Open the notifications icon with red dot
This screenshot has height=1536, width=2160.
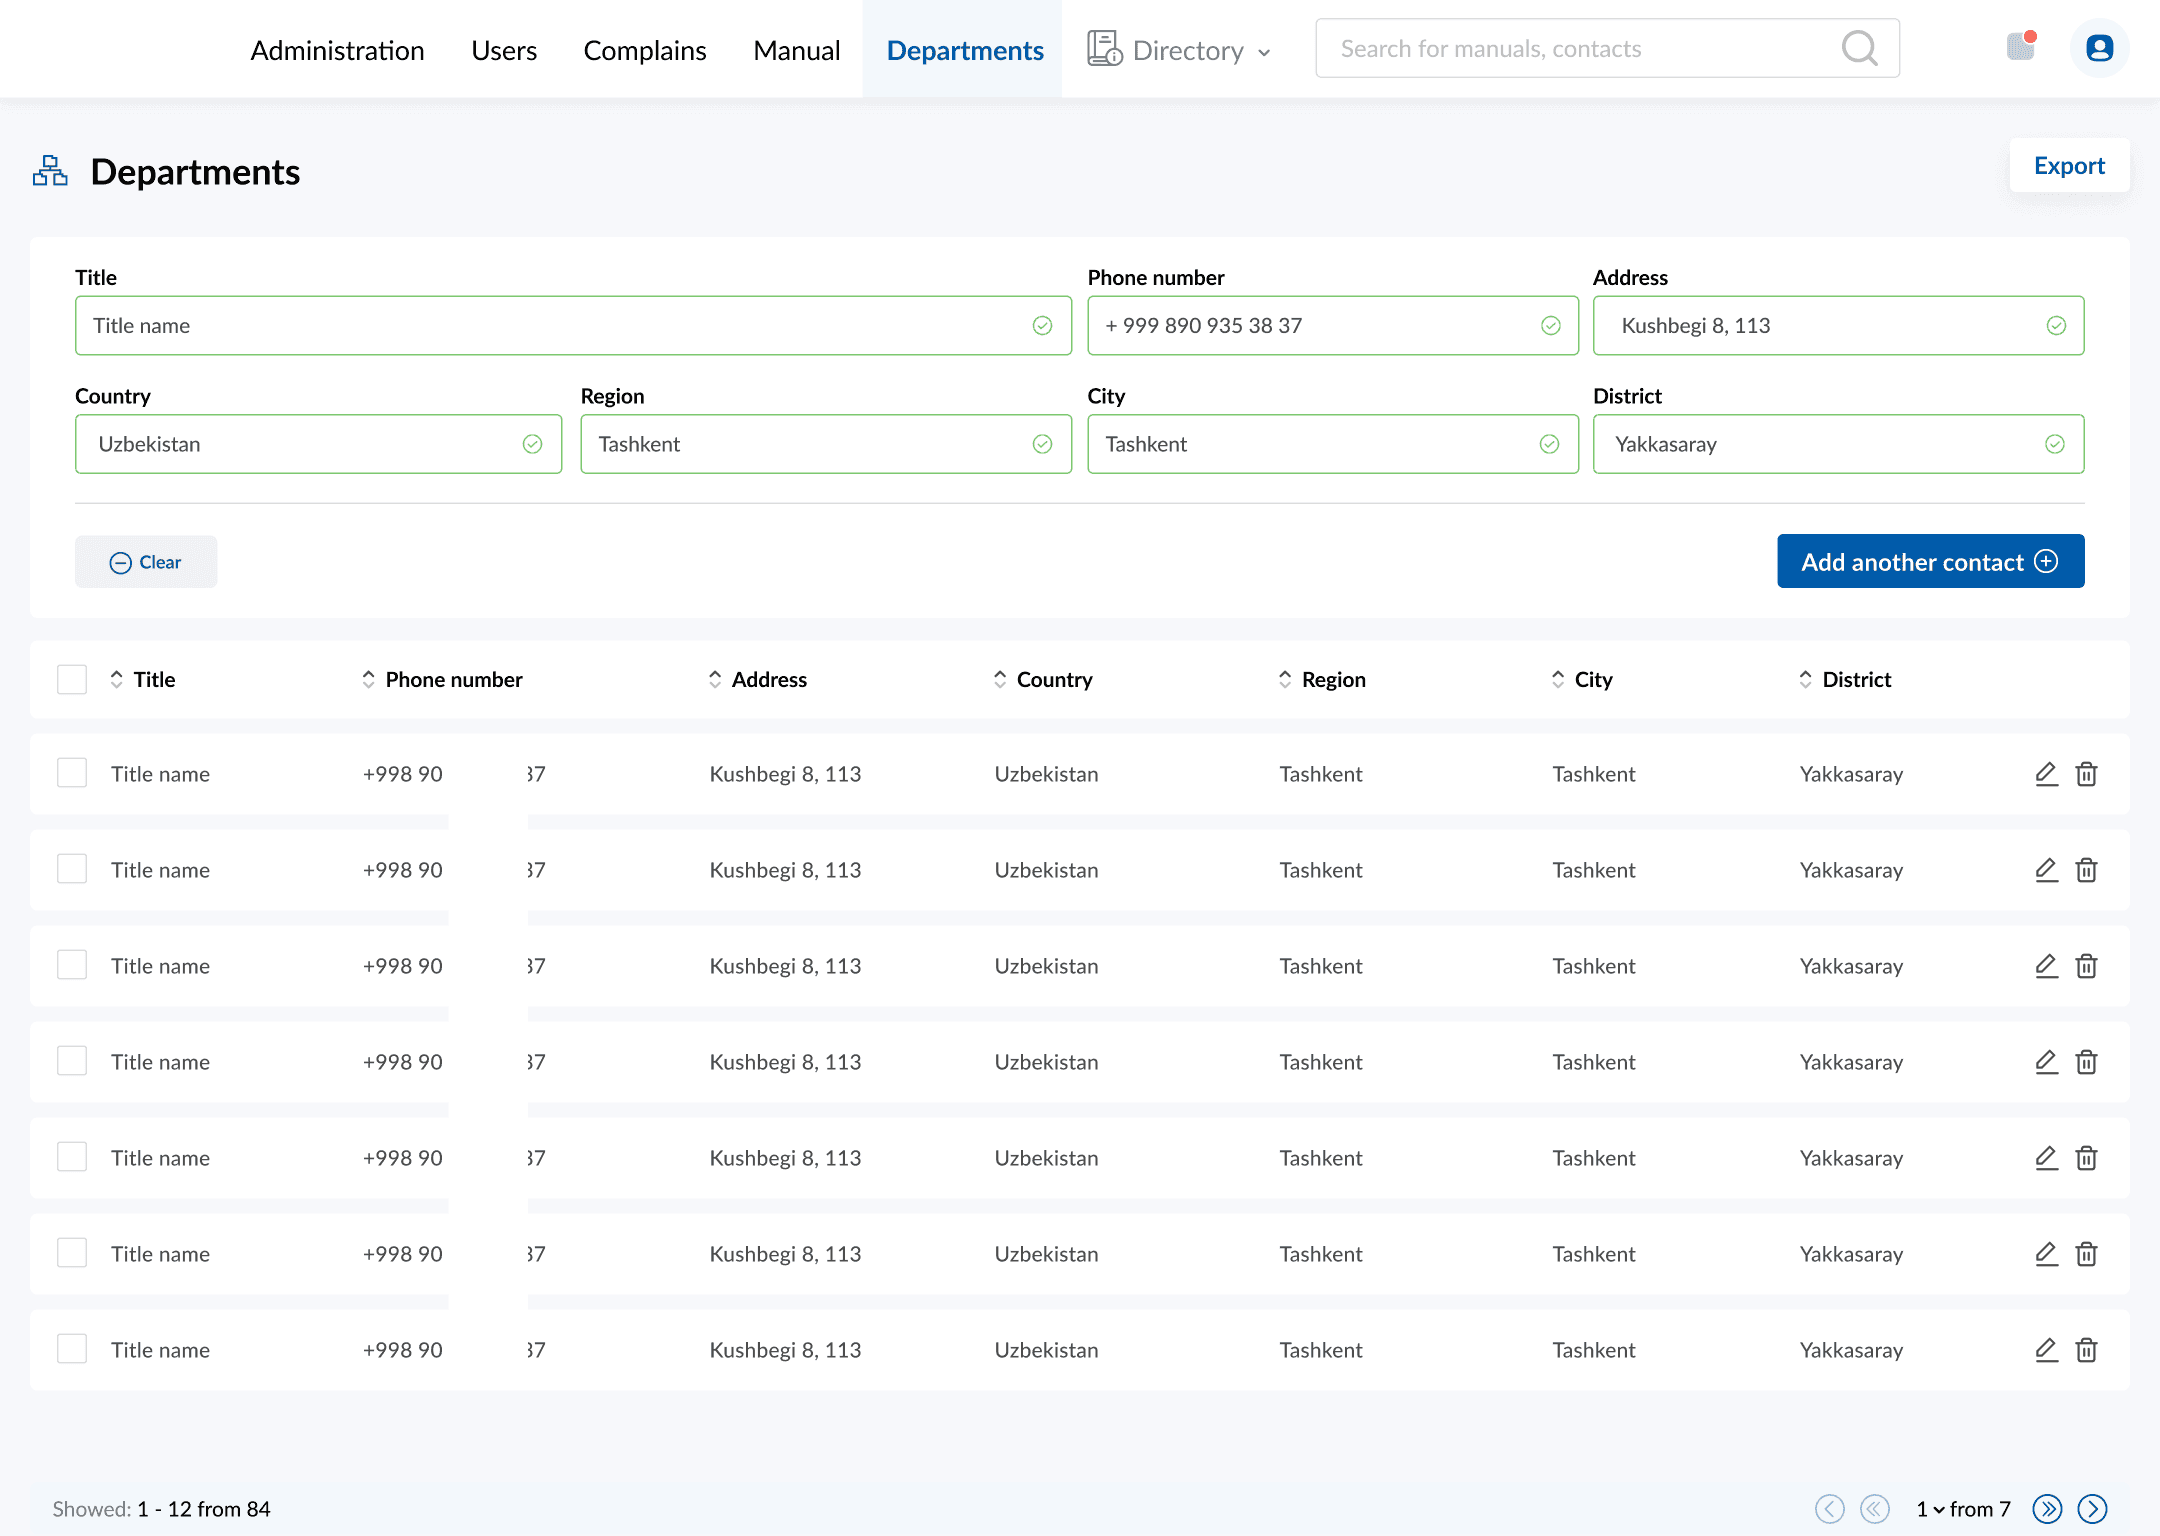(2021, 46)
